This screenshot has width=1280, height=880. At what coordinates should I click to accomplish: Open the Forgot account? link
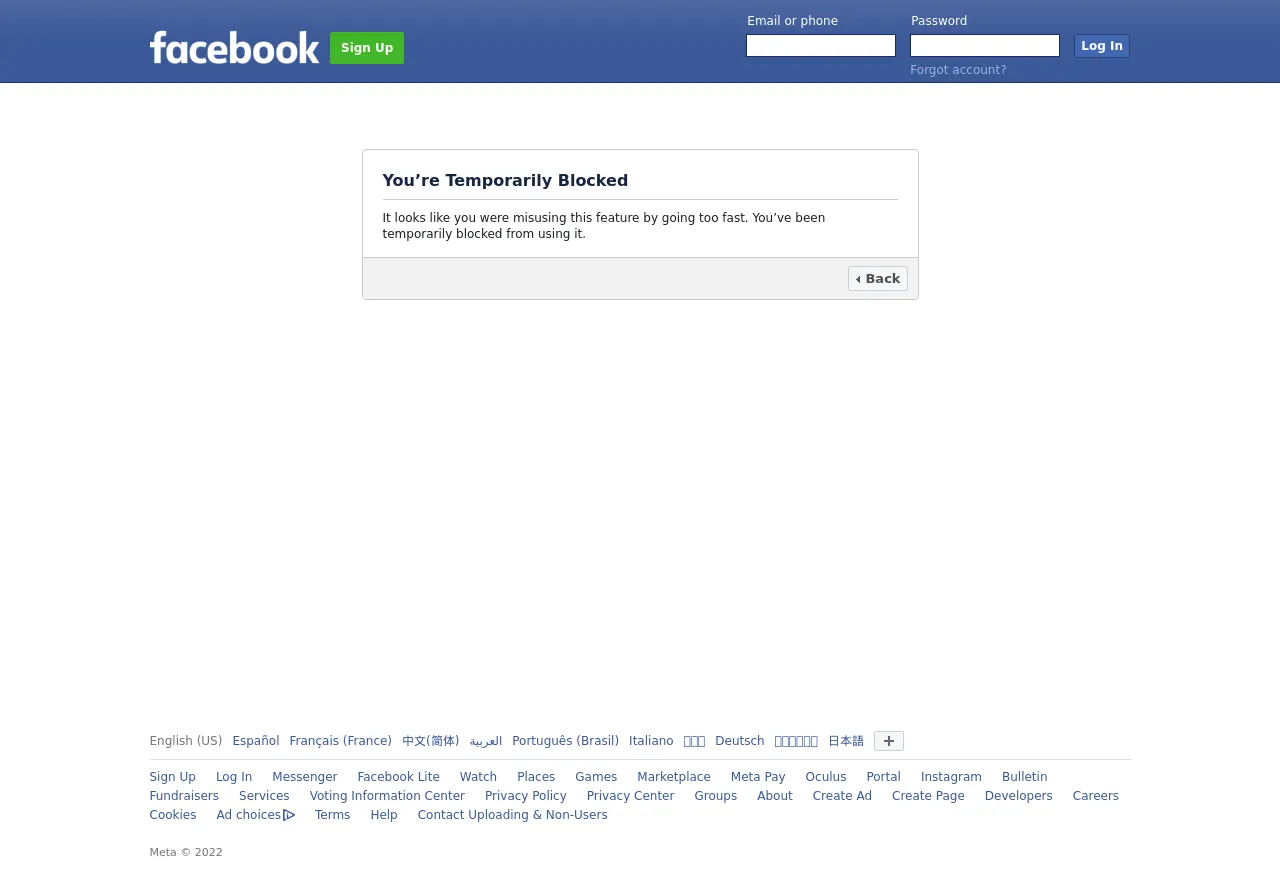[x=958, y=70]
